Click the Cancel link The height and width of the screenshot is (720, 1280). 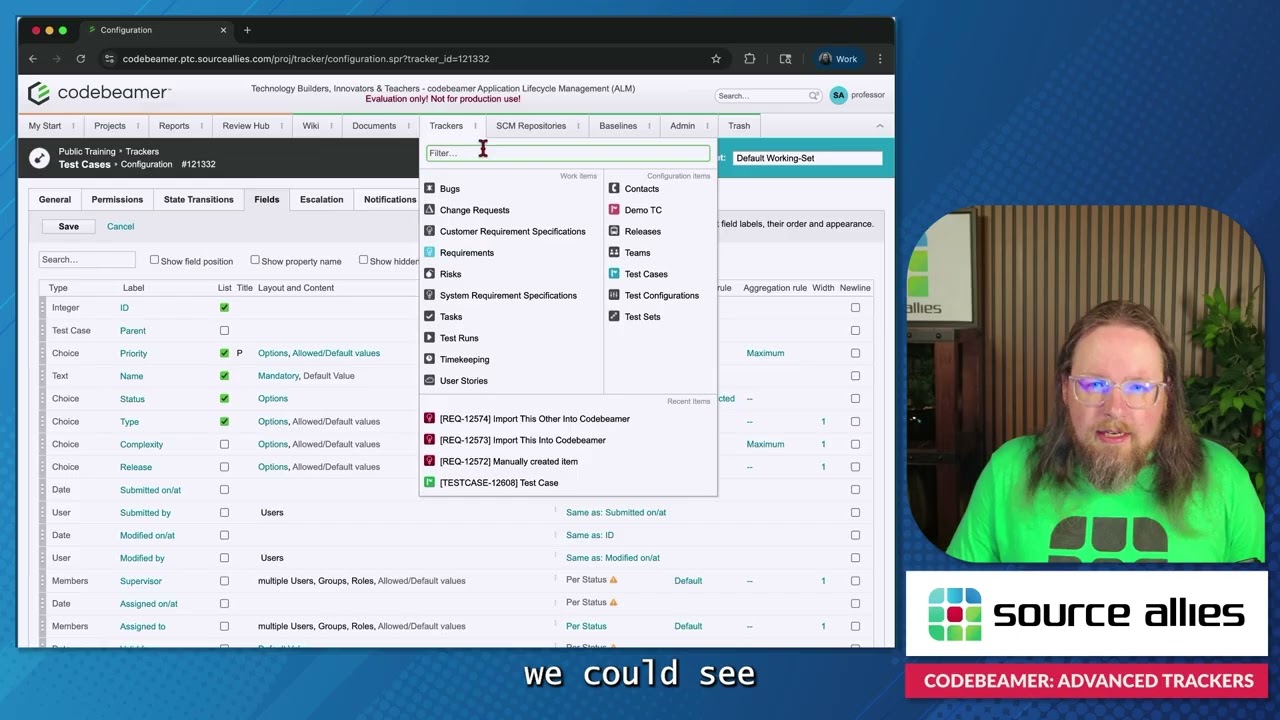coord(120,227)
